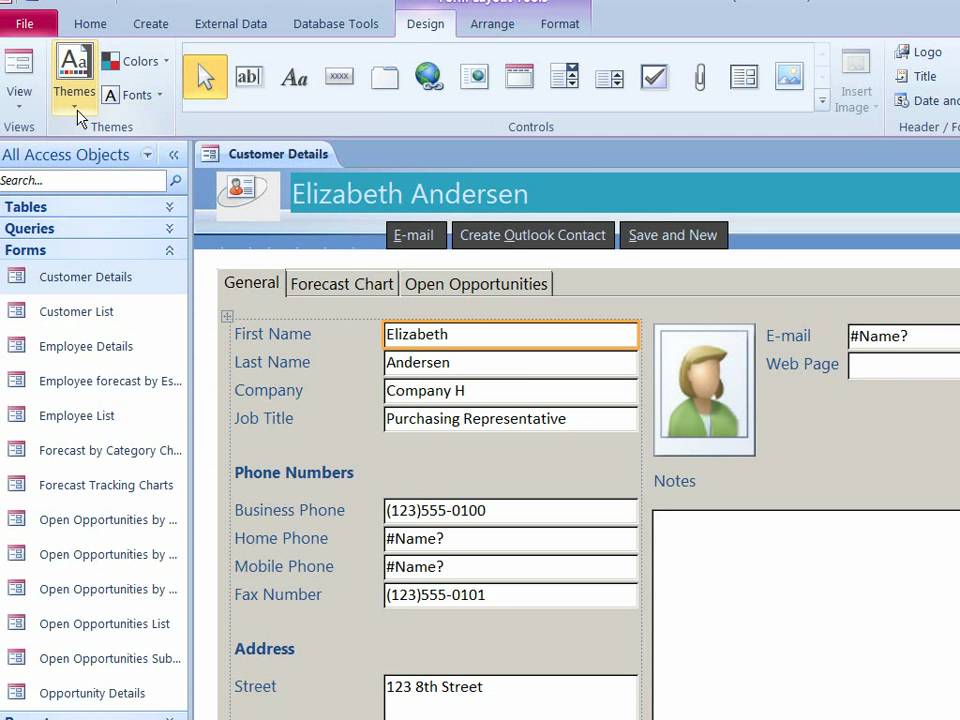Open the Fonts dropdown
The width and height of the screenshot is (960, 720).
(133, 95)
